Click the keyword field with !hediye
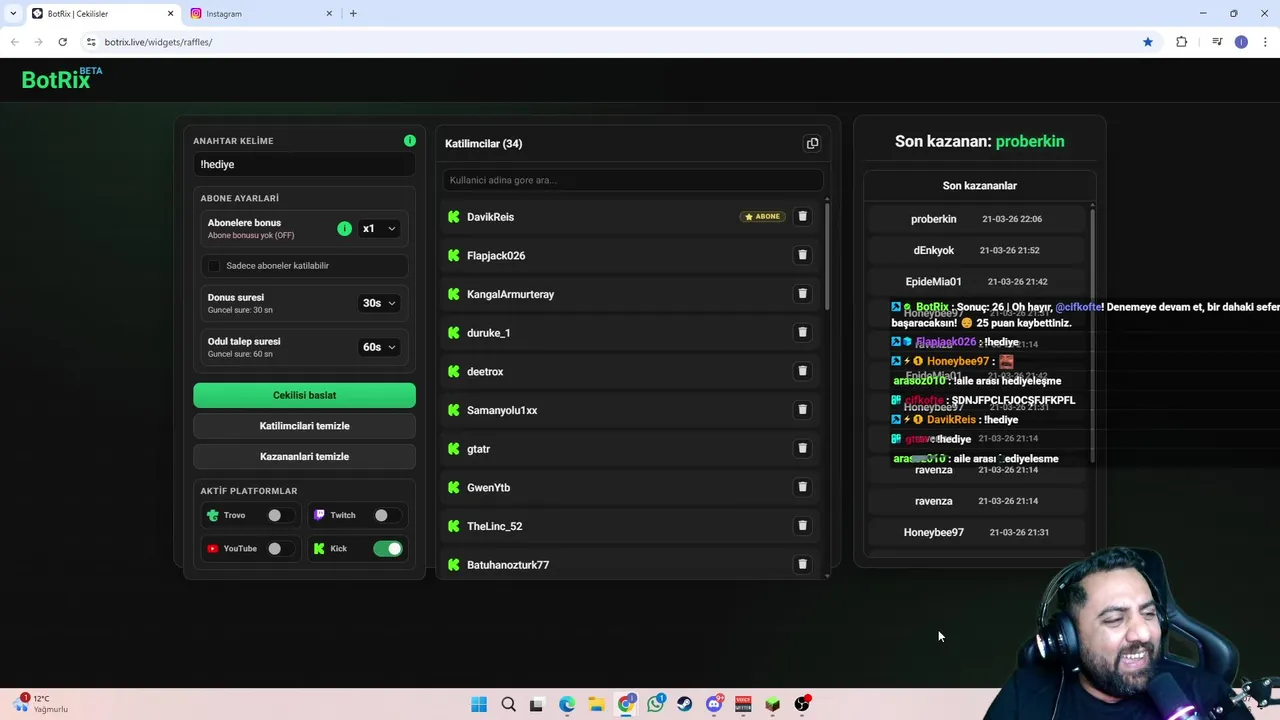Image resolution: width=1280 pixels, height=720 pixels. (304, 164)
